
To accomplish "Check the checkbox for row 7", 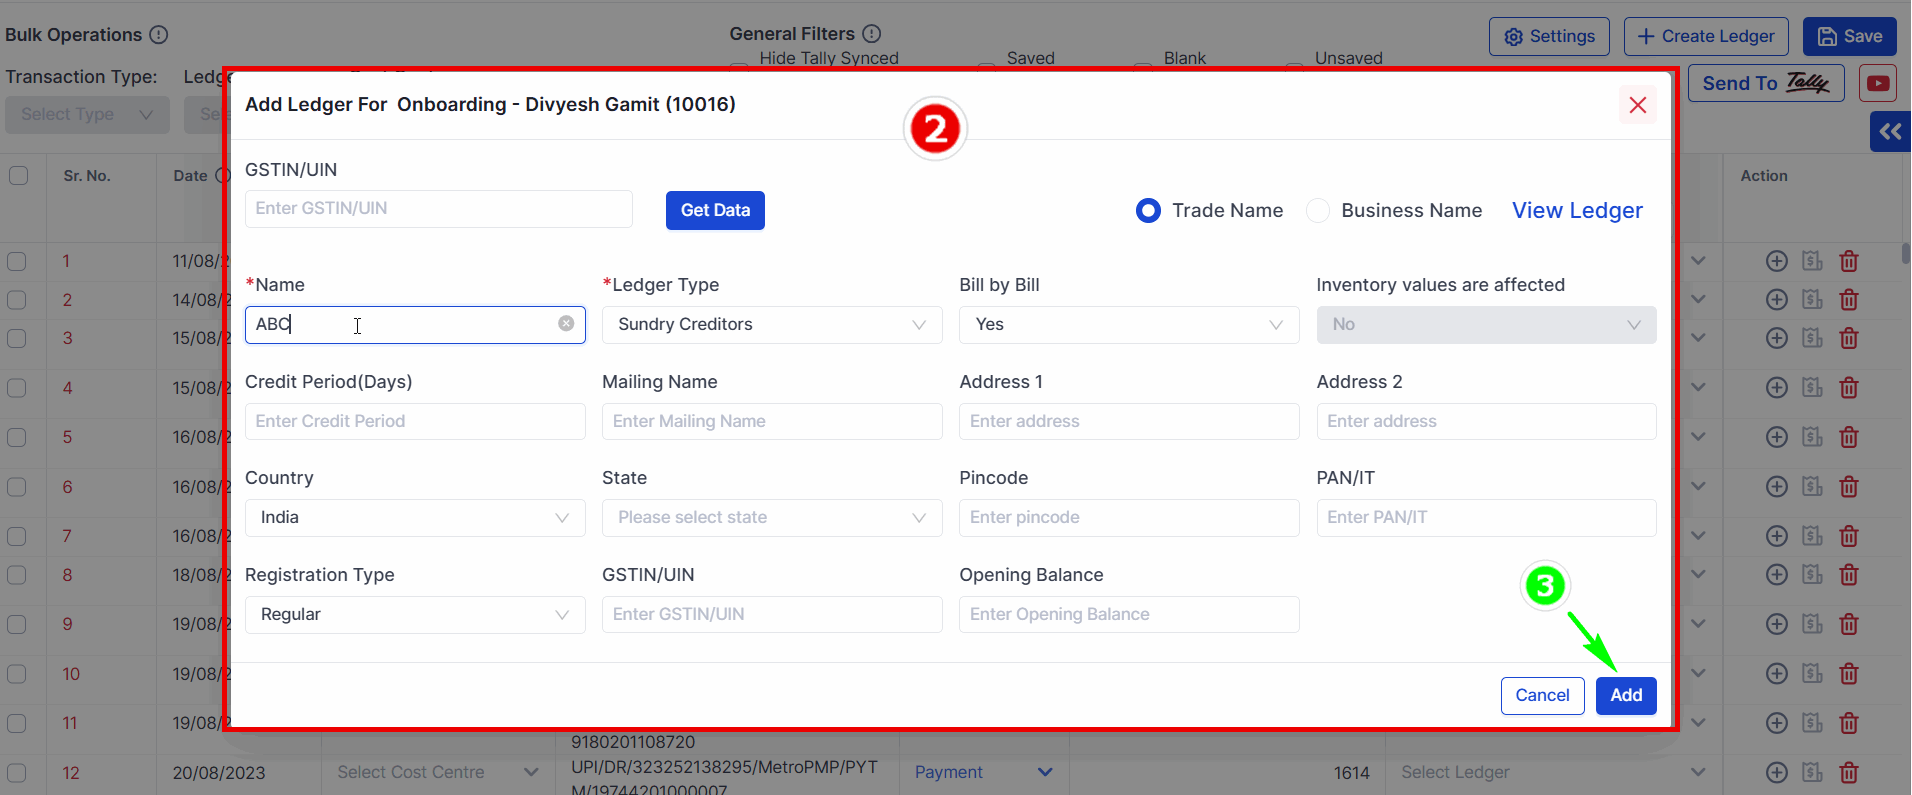I will click(x=17, y=536).
